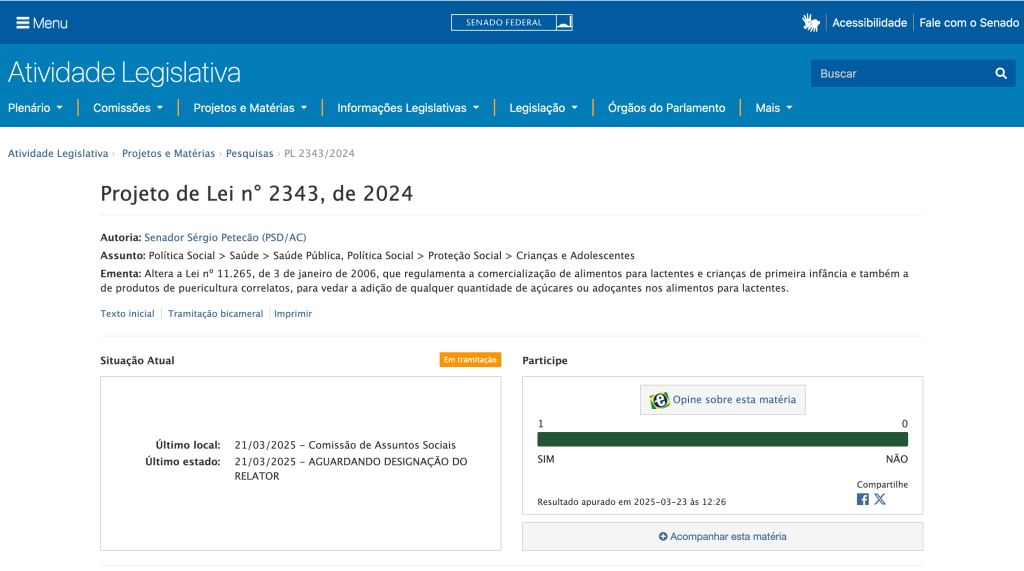The height and width of the screenshot is (571, 1024).
Task: Open the Projetos e Matérias dropdown
Action: 250,108
